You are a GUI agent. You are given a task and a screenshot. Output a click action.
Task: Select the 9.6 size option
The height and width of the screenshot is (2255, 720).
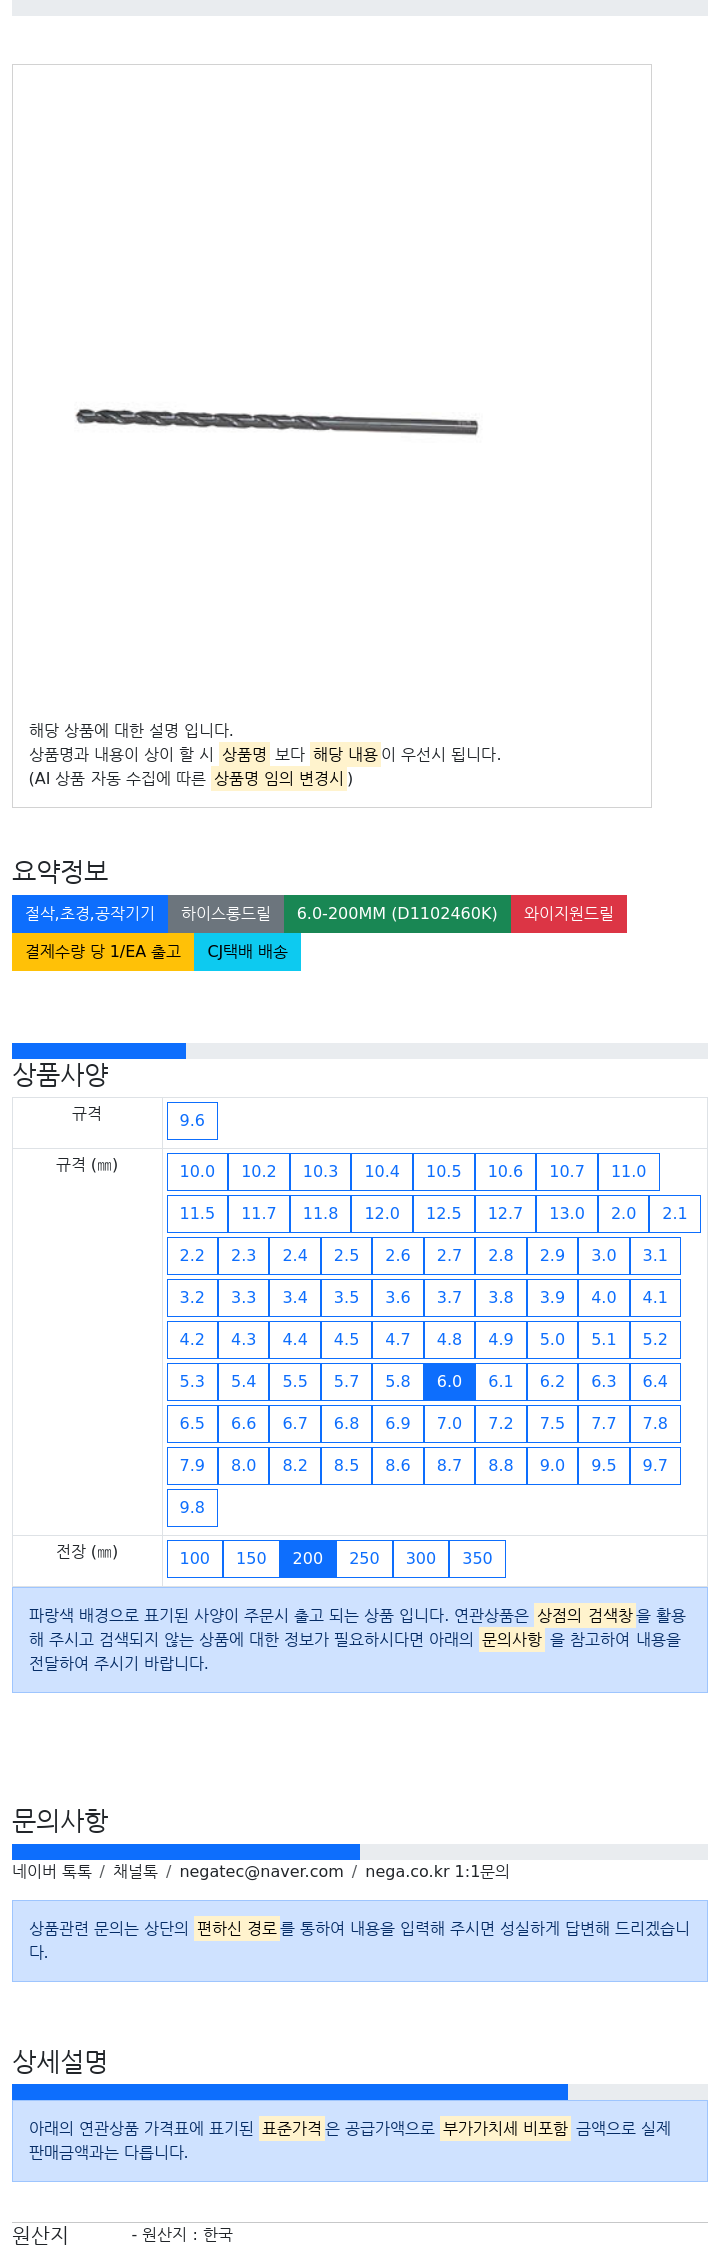[192, 1120]
